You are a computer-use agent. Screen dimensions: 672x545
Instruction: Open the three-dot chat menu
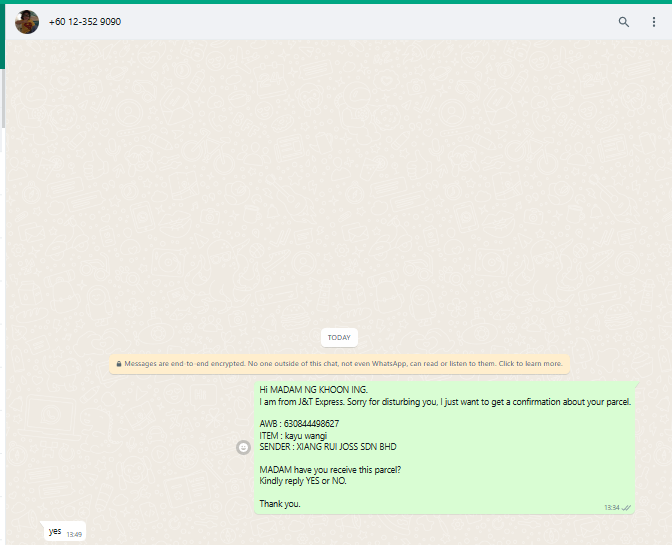point(654,22)
